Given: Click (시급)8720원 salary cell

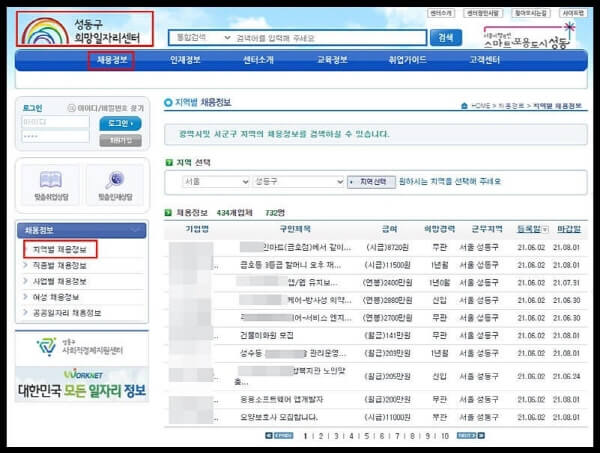Looking at the screenshot, I should tap(388, 248).
